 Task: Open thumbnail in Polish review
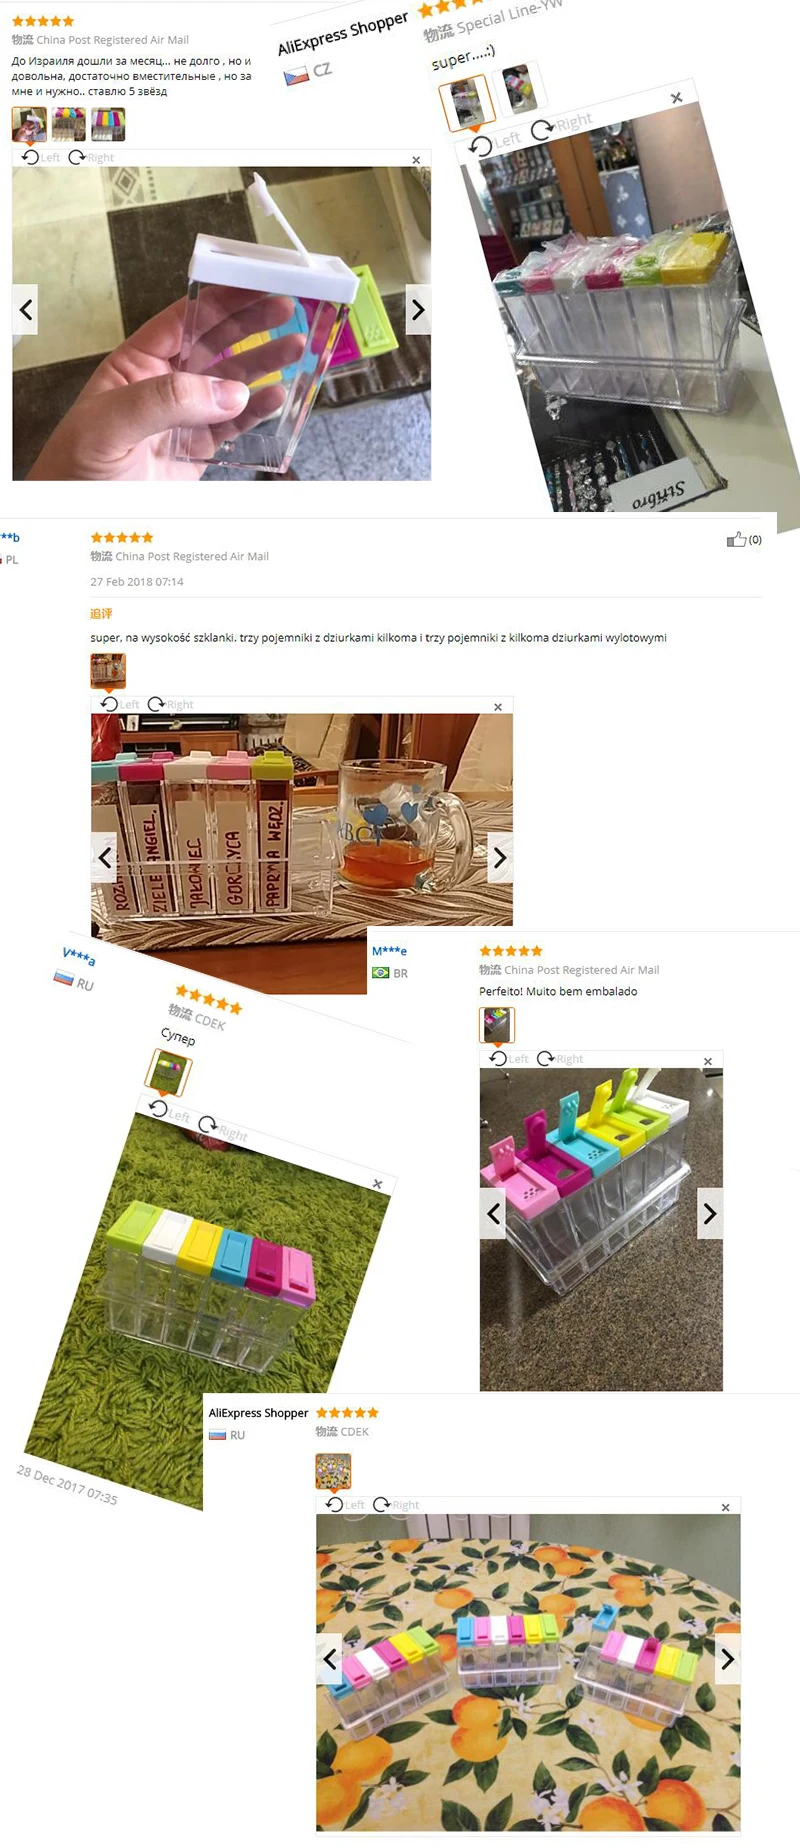(x=108, y=671)
